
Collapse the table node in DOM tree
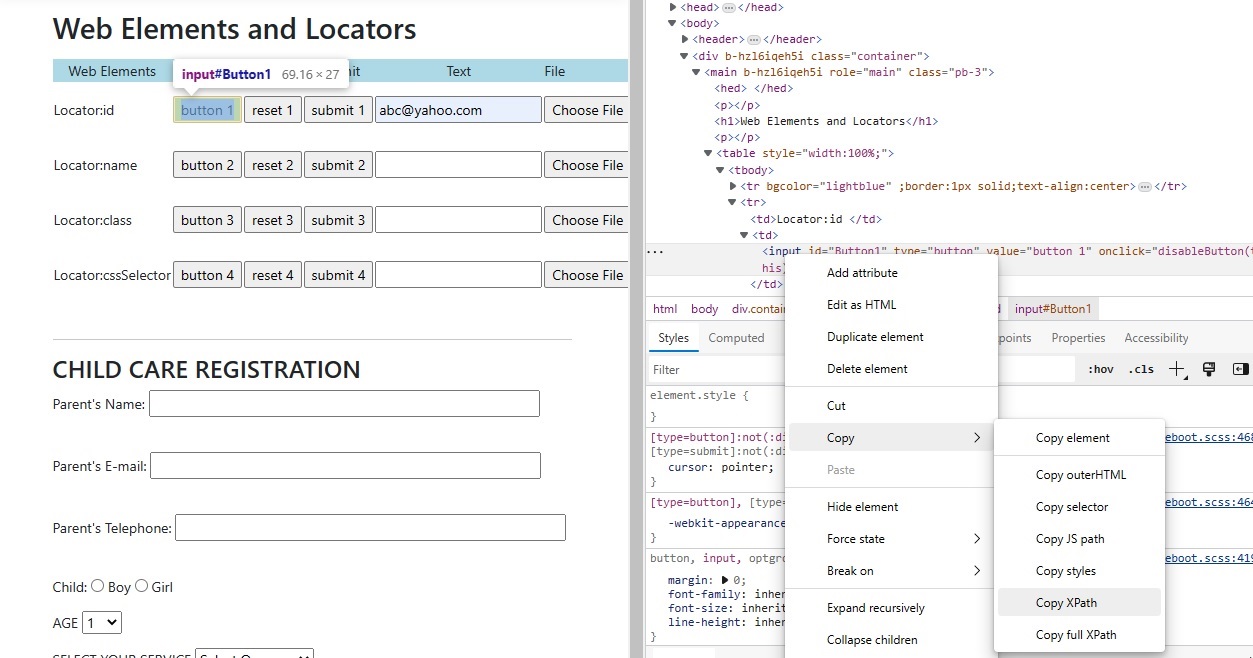click(709, 153)
